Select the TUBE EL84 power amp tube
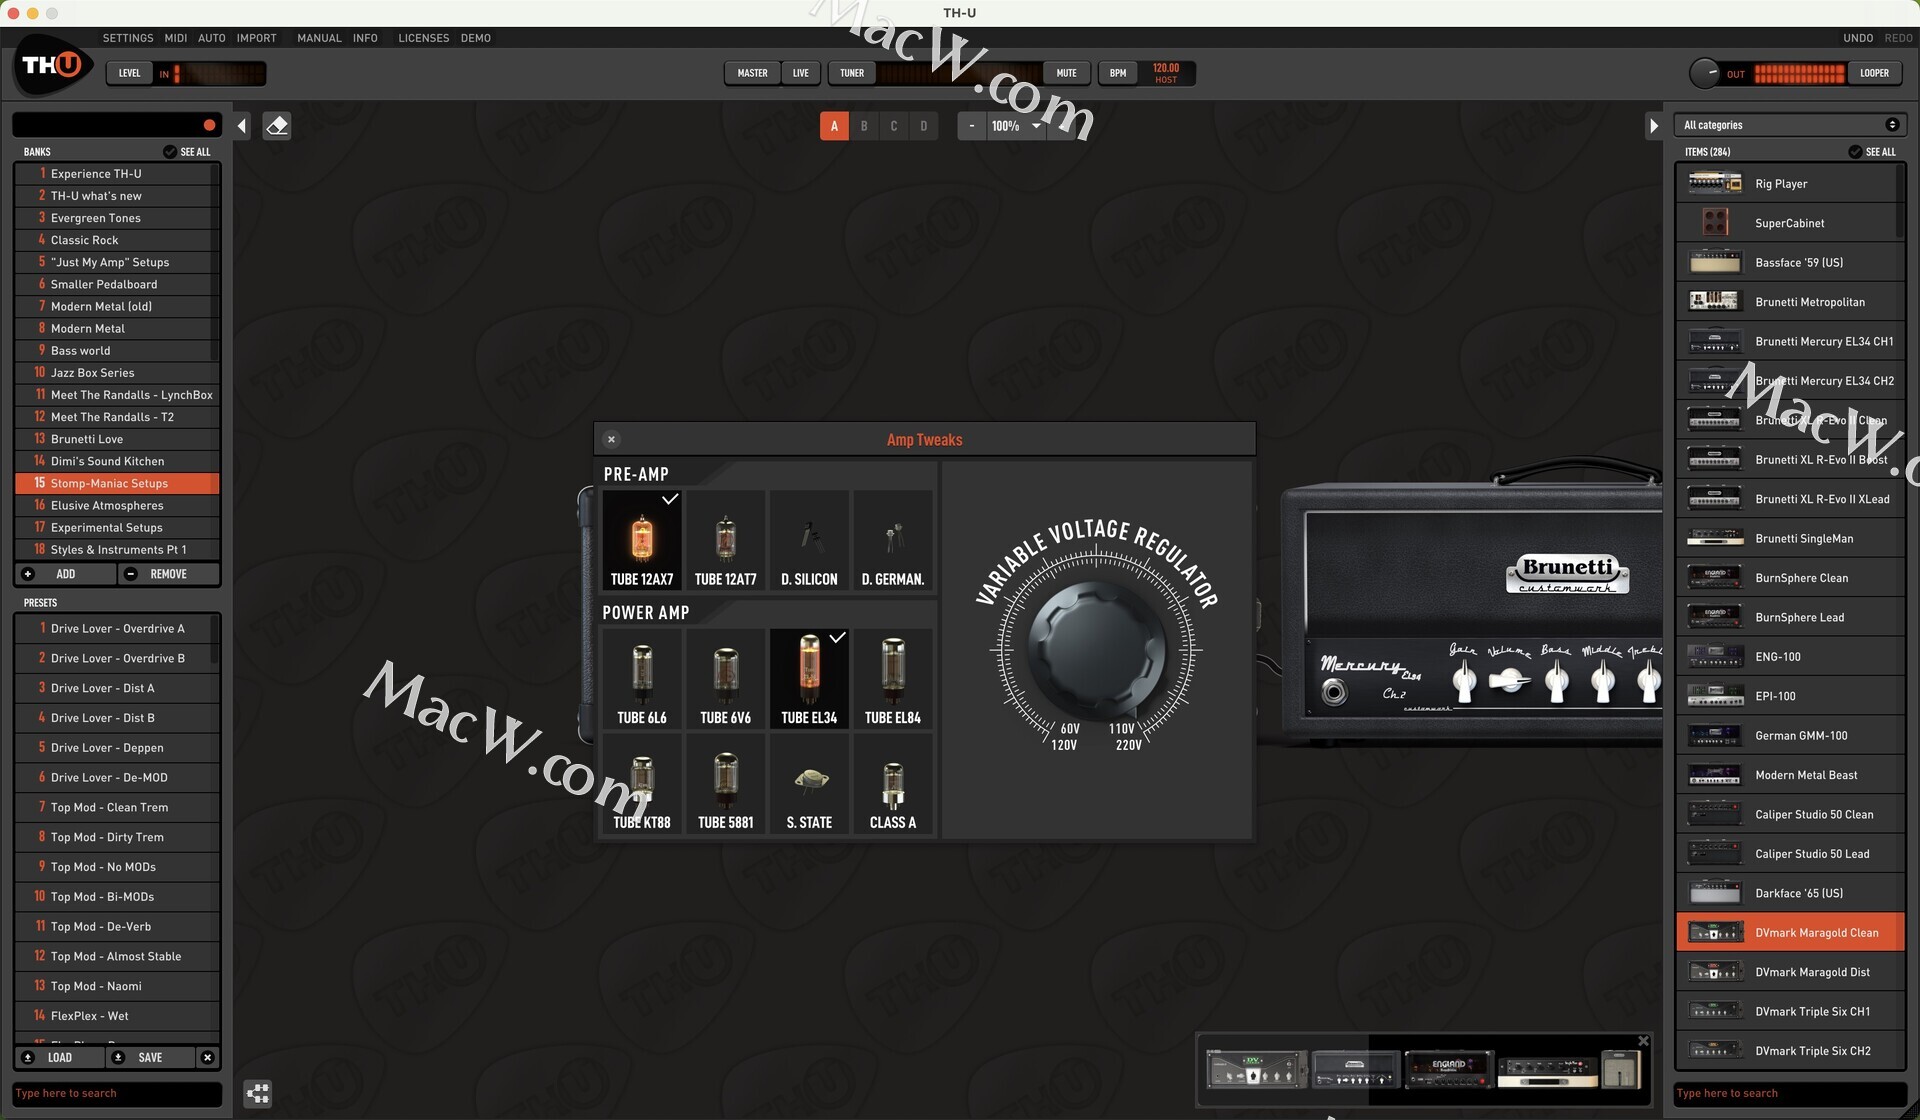1920x1120 pixels. tap(893, 678)
